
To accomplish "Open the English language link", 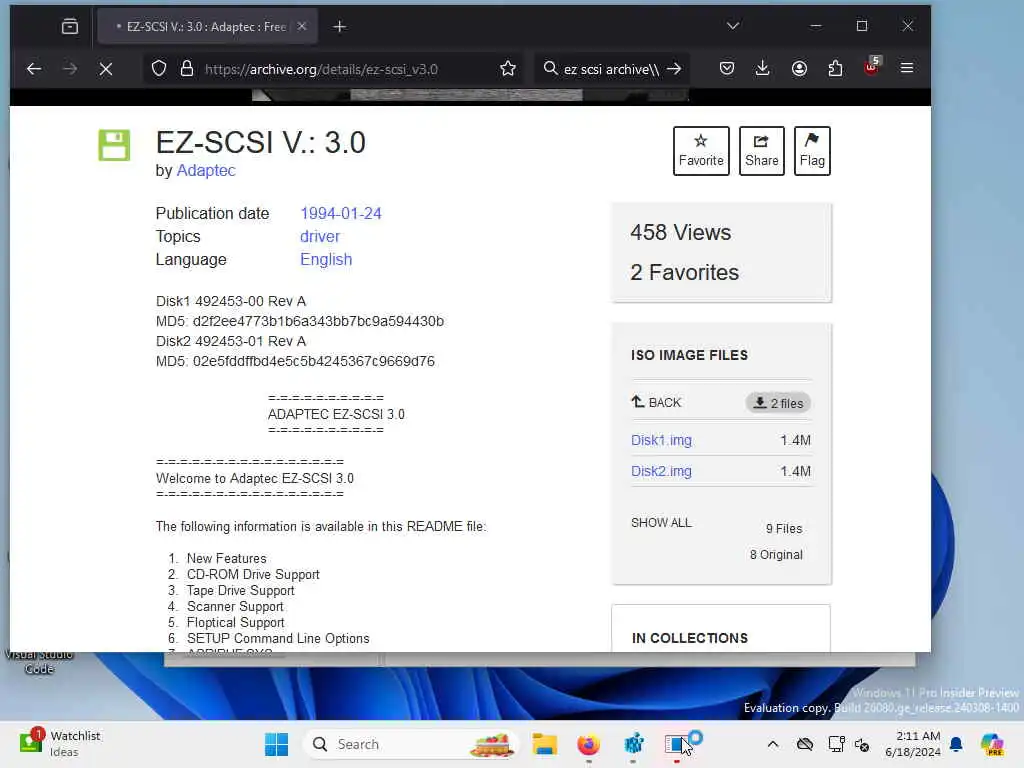I will coord(326,259).
